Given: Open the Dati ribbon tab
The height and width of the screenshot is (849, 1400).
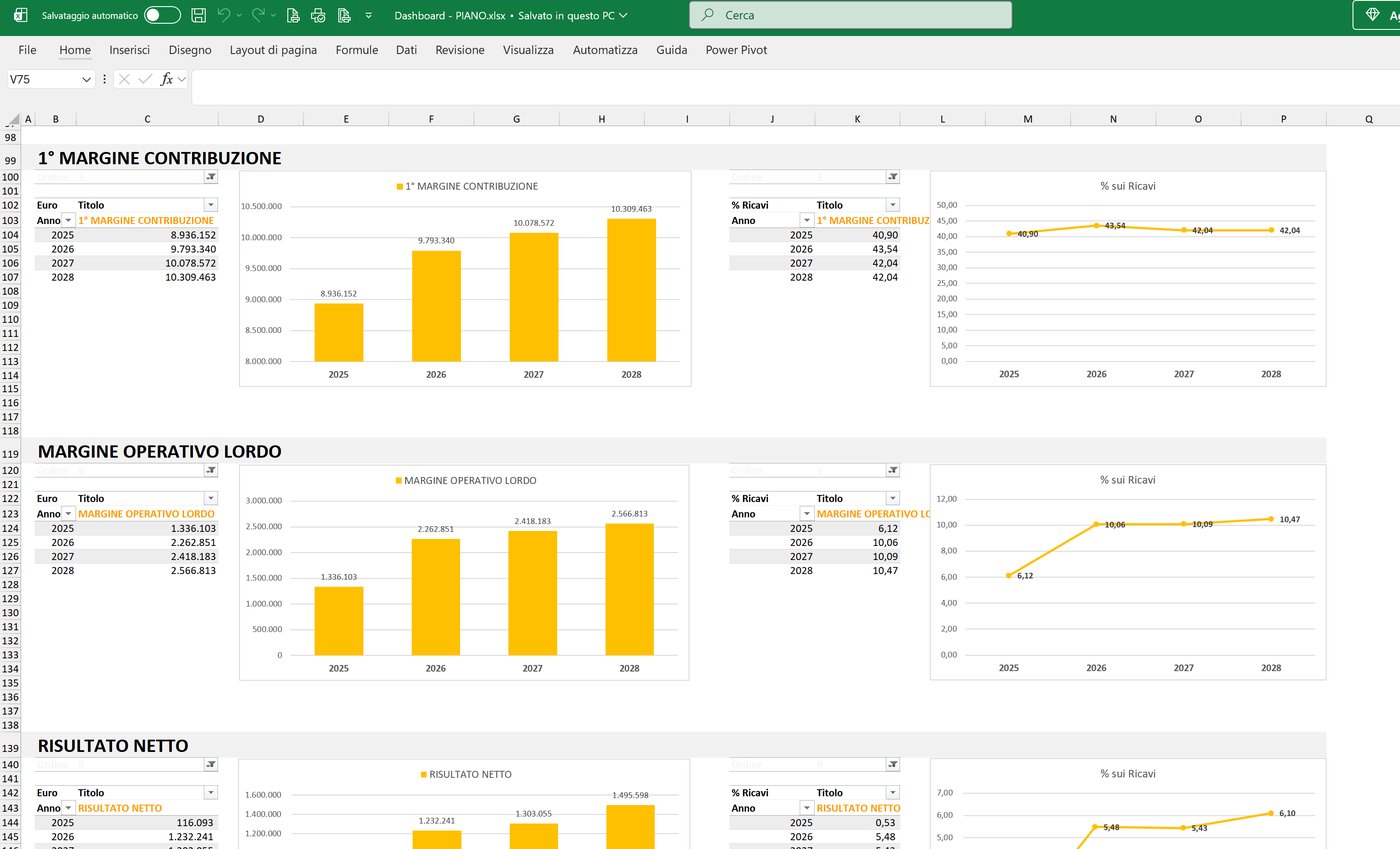Looking at the screenshot, I should [x=406, y=50].
